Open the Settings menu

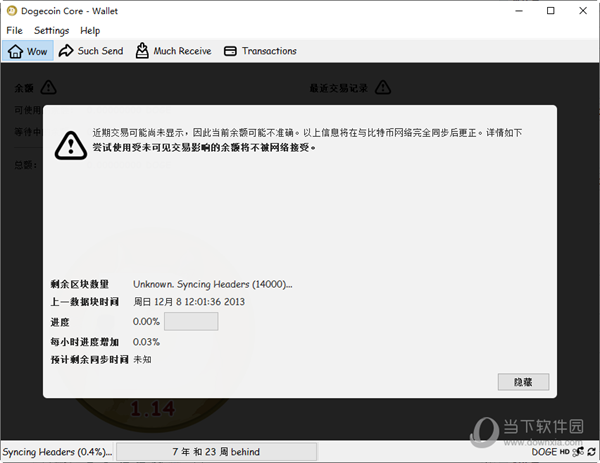(52, 31)
